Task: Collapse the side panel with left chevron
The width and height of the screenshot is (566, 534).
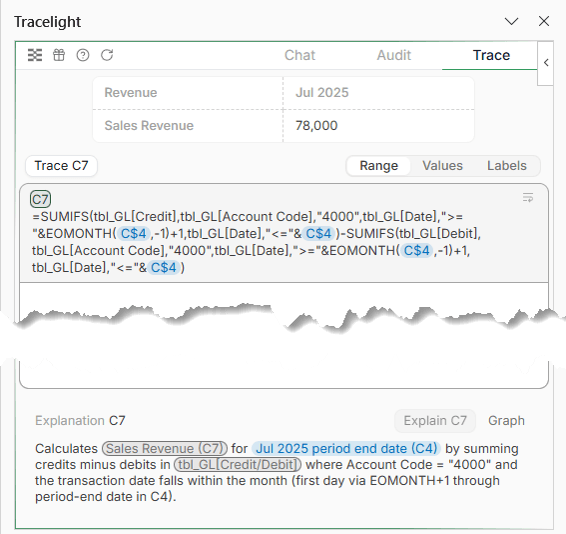Action: 546,62
